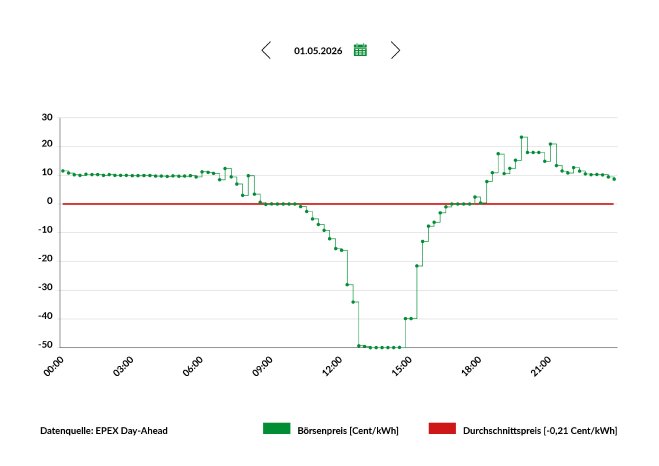Click the red average price line

338,204
